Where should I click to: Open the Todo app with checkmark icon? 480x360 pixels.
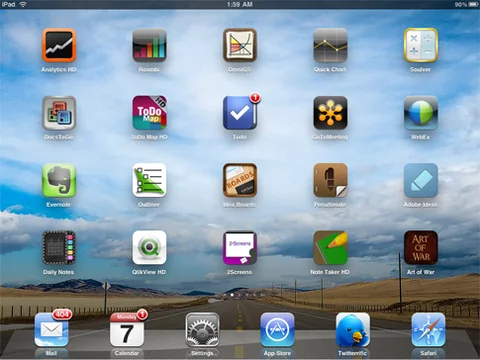point(240,113)
